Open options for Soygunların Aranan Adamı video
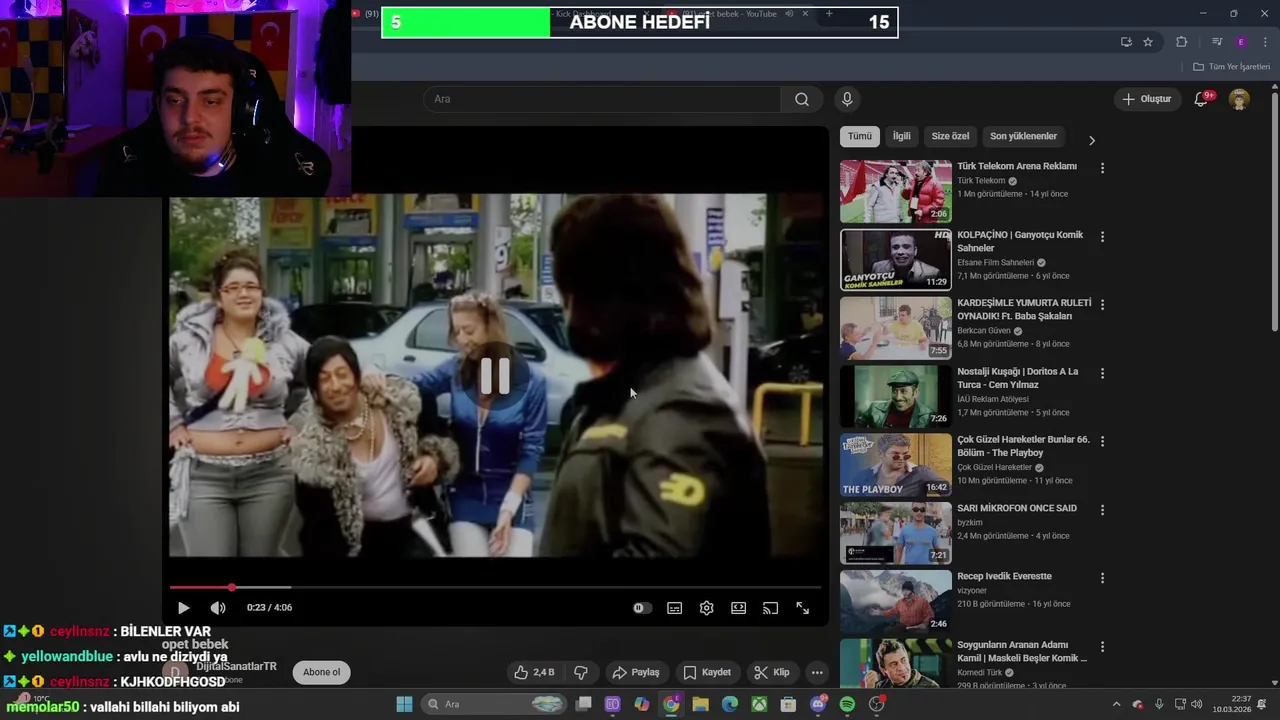Screen dimensions: 1280x720 click(x=1102, y=646)
